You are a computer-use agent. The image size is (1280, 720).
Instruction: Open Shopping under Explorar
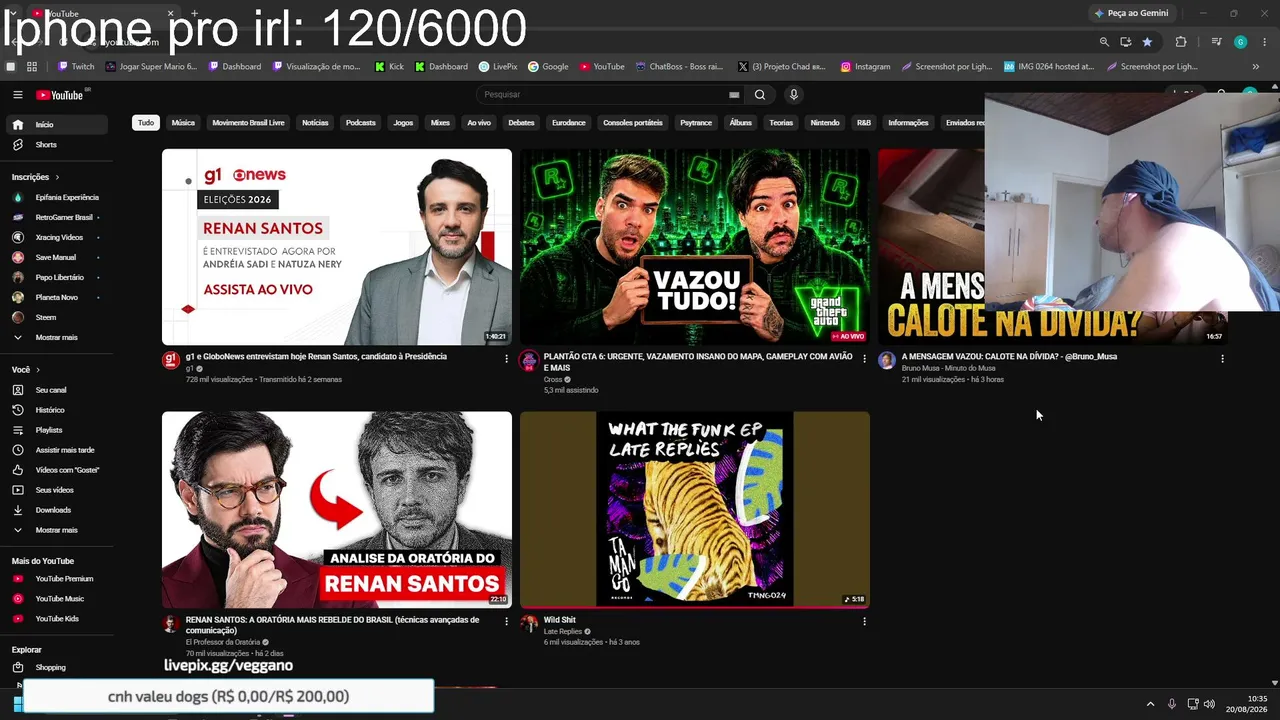pos(56,668)
